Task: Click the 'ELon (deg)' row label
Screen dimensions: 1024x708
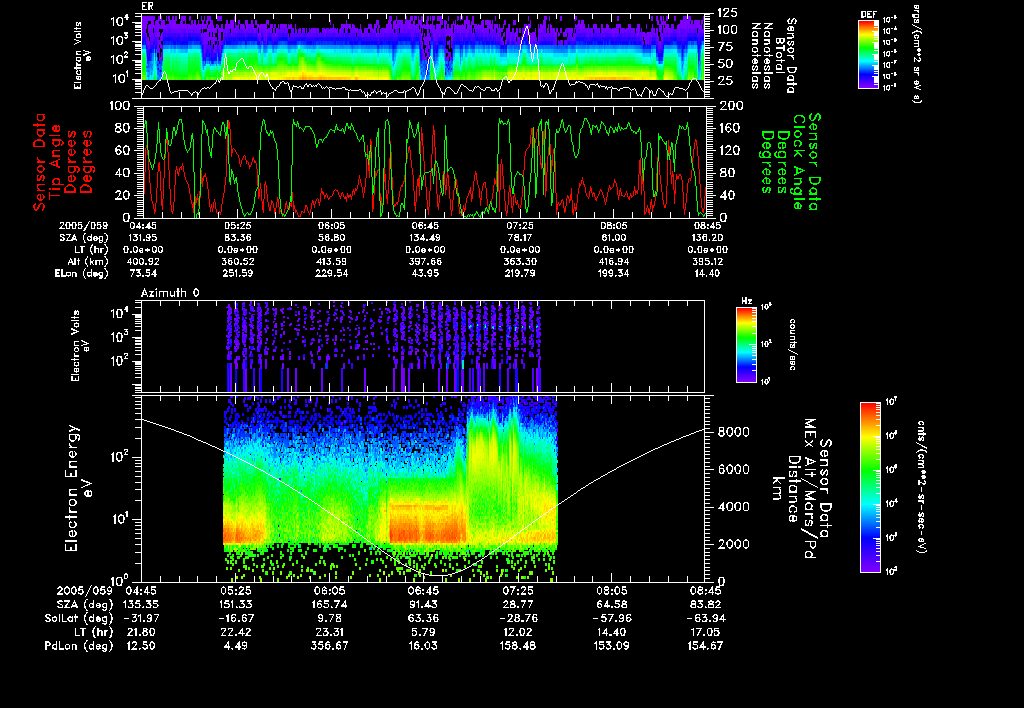Action: pos(82,273)
